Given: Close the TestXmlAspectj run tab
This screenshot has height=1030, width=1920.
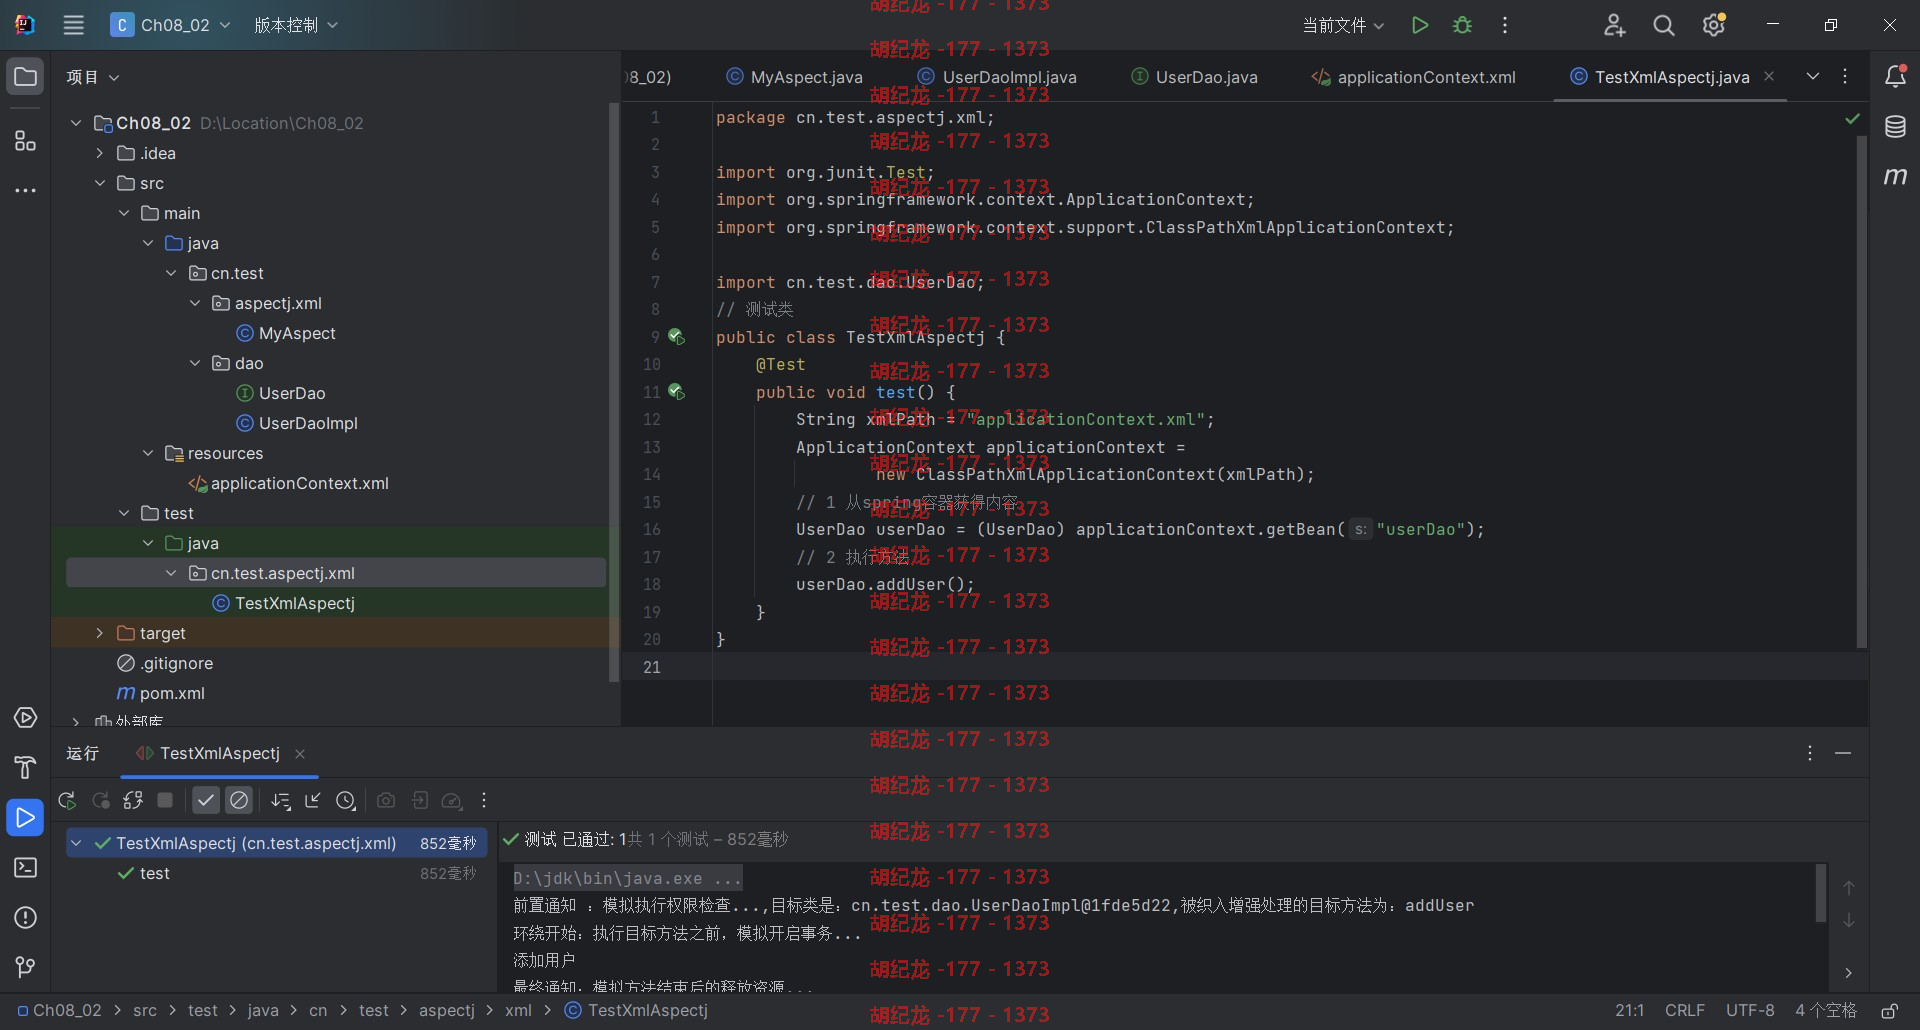Looking at the screenshot, I should point(300,754).
